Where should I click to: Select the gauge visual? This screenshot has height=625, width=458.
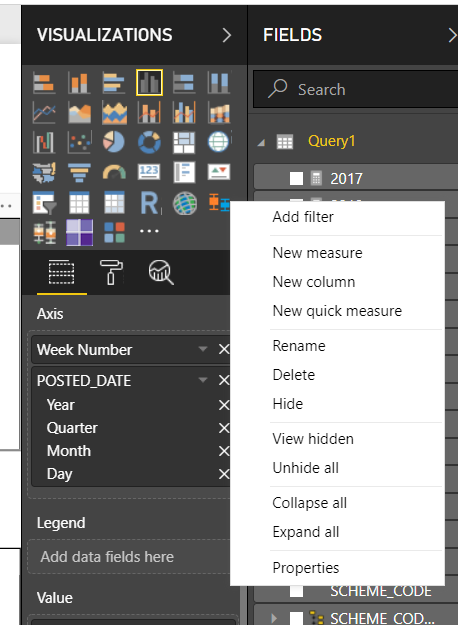(x=114, y=172)
